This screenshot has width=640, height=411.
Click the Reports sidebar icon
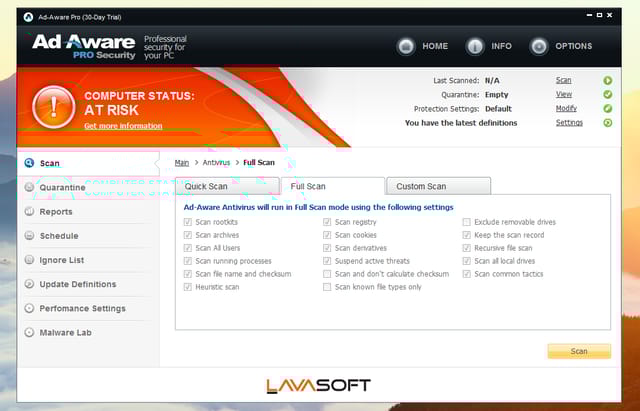pos(29,211)
